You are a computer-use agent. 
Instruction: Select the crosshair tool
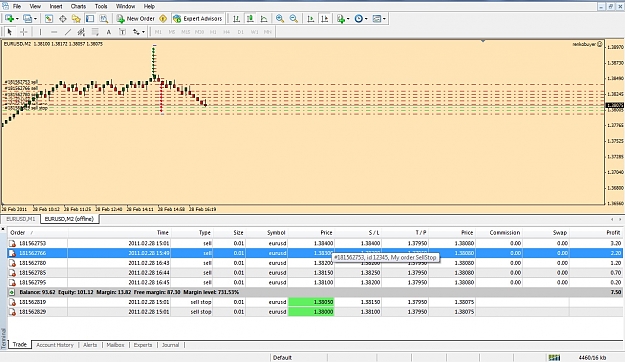coord(24,32)
